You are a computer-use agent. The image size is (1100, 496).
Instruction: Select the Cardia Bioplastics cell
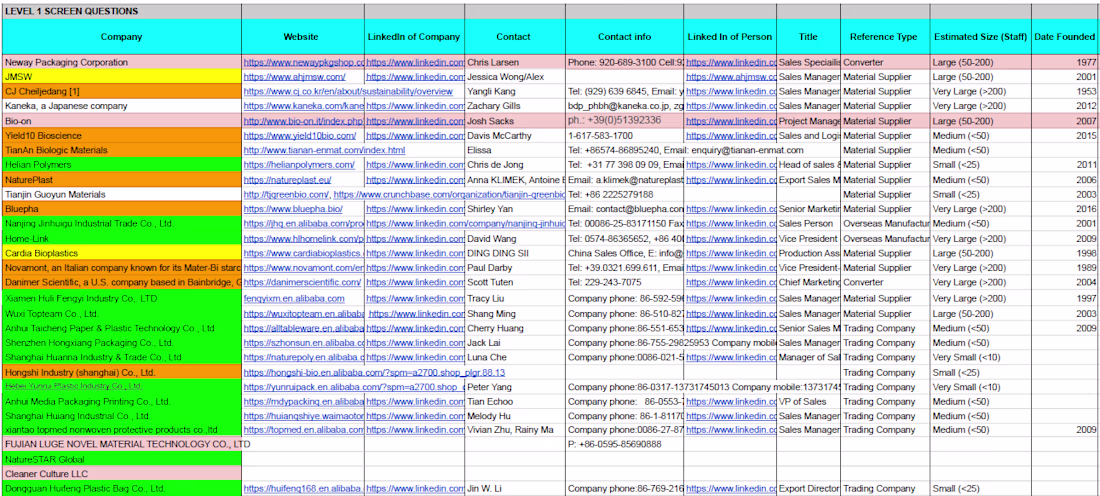coord(121,253)
